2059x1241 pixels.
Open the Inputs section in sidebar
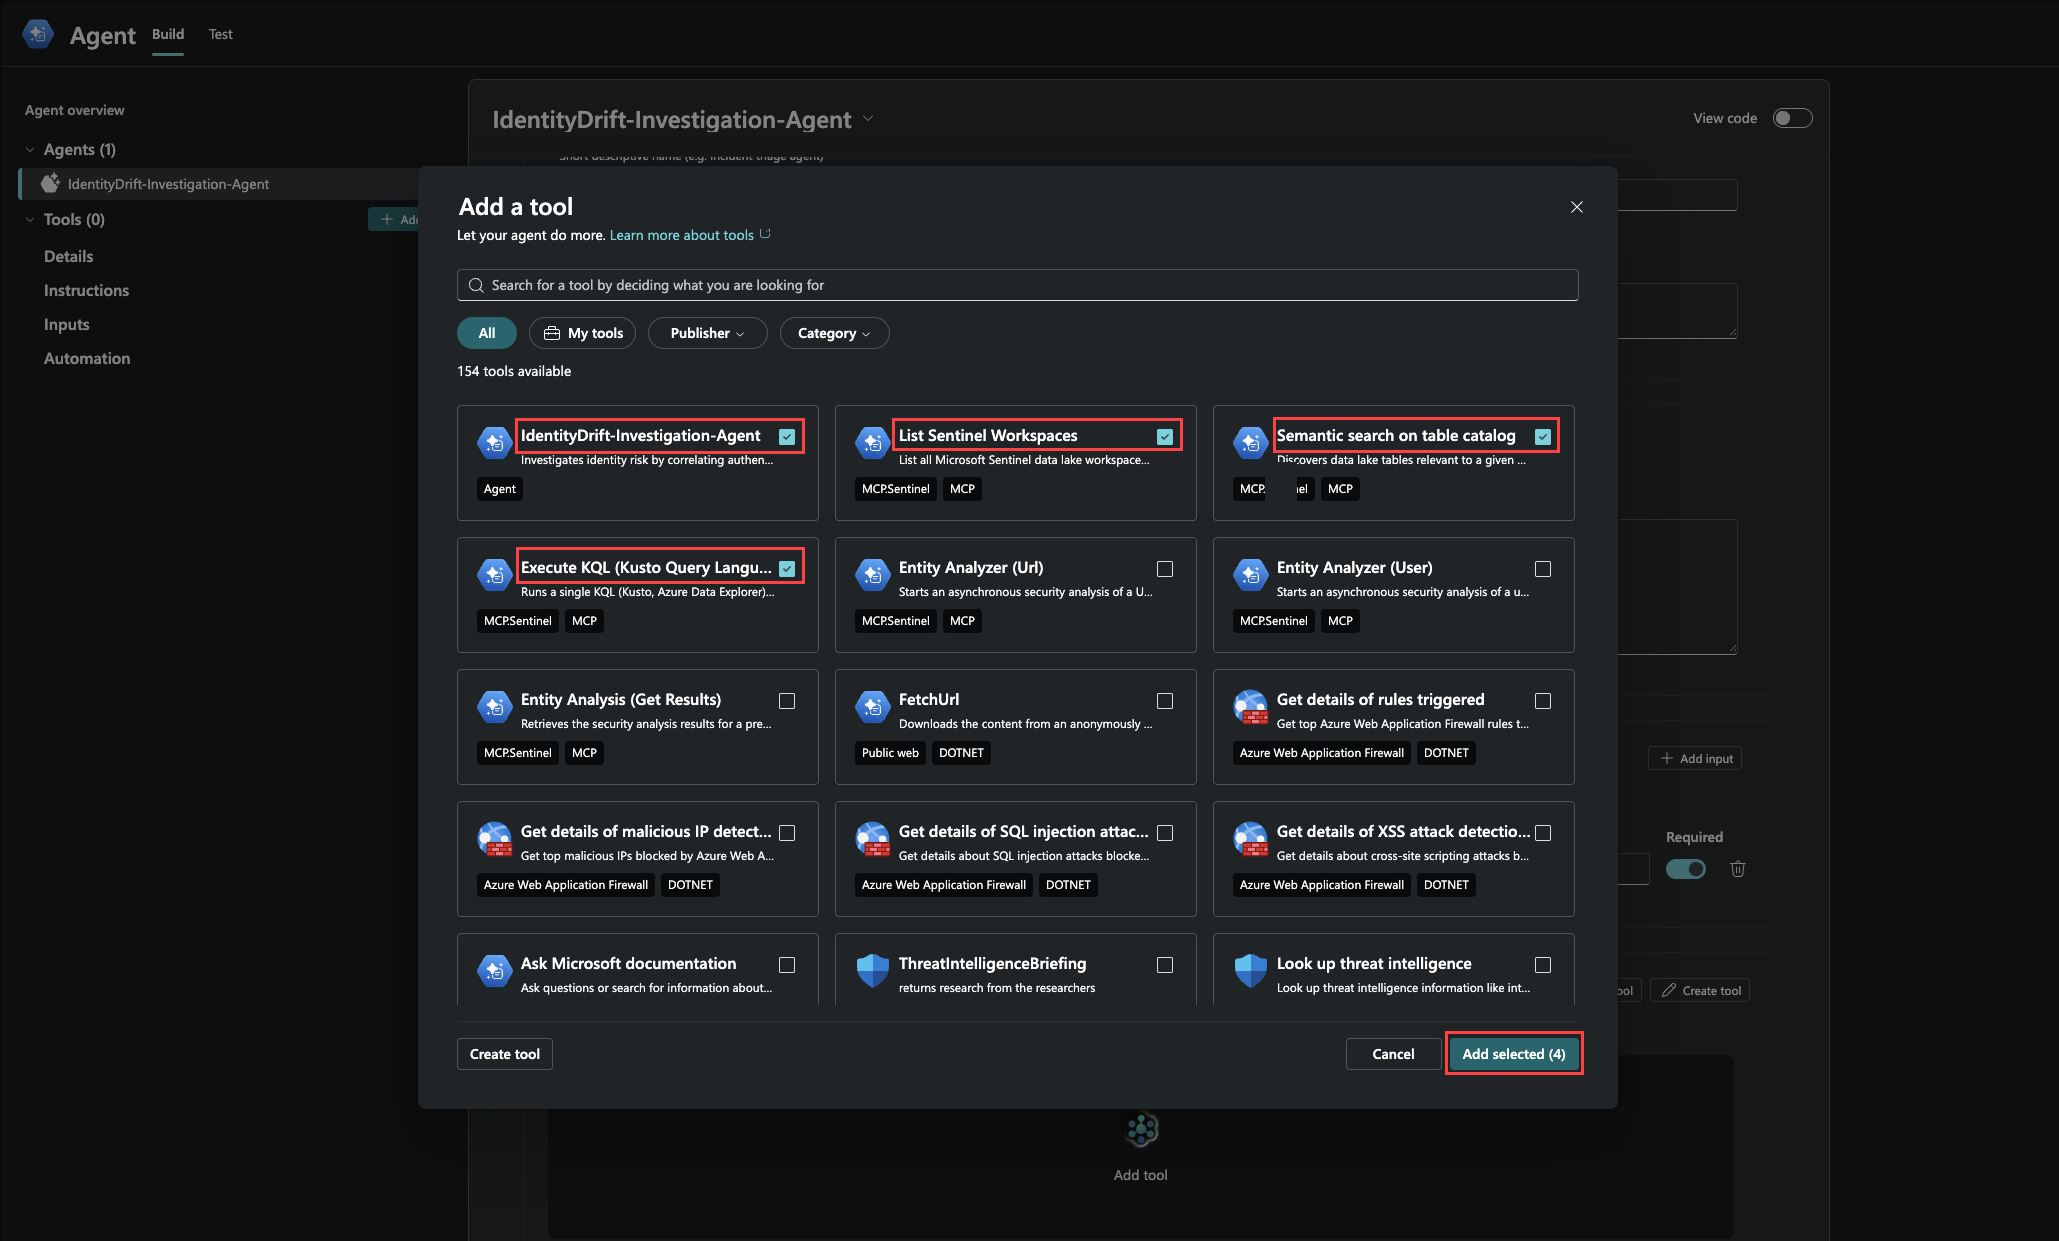(x=66, y=324)
